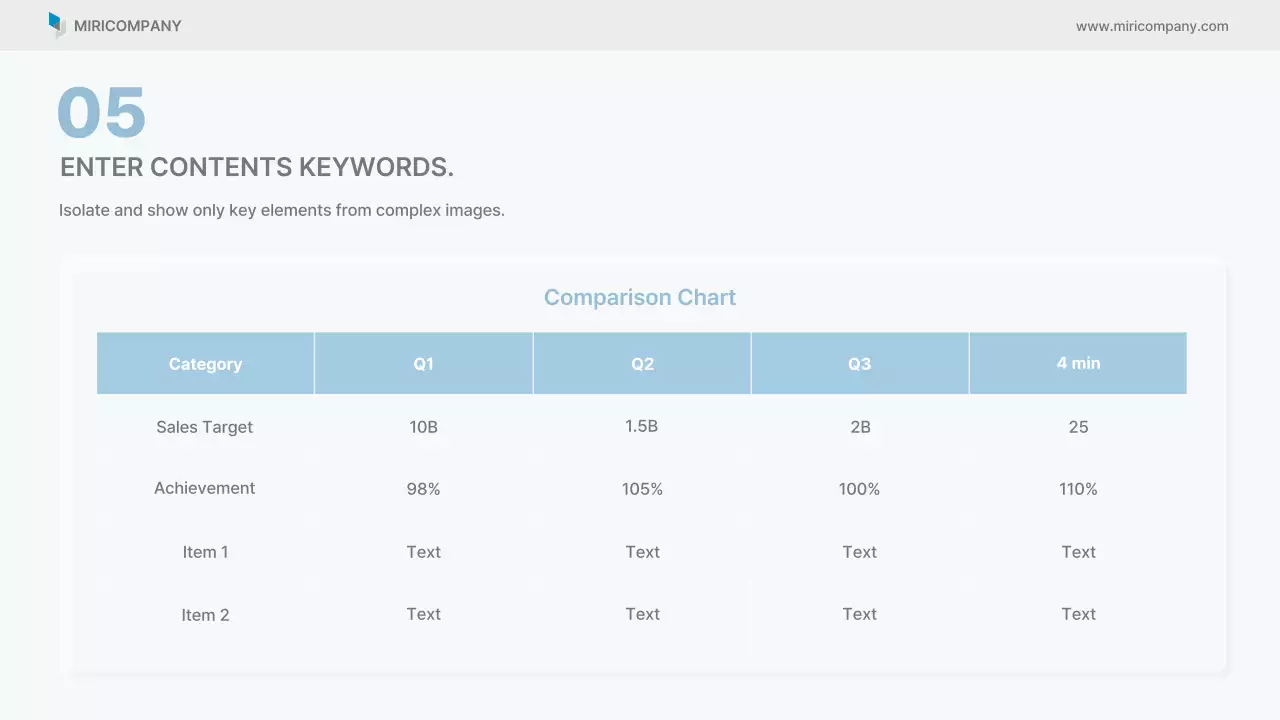
Task: Select the Q1 column header
Action: point(424,364)
